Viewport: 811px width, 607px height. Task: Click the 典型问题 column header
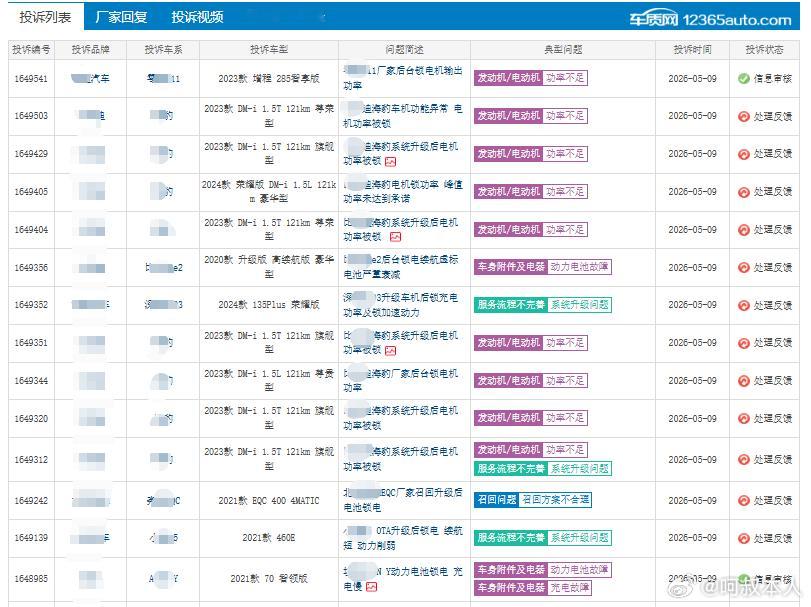[x=563, y=50]
